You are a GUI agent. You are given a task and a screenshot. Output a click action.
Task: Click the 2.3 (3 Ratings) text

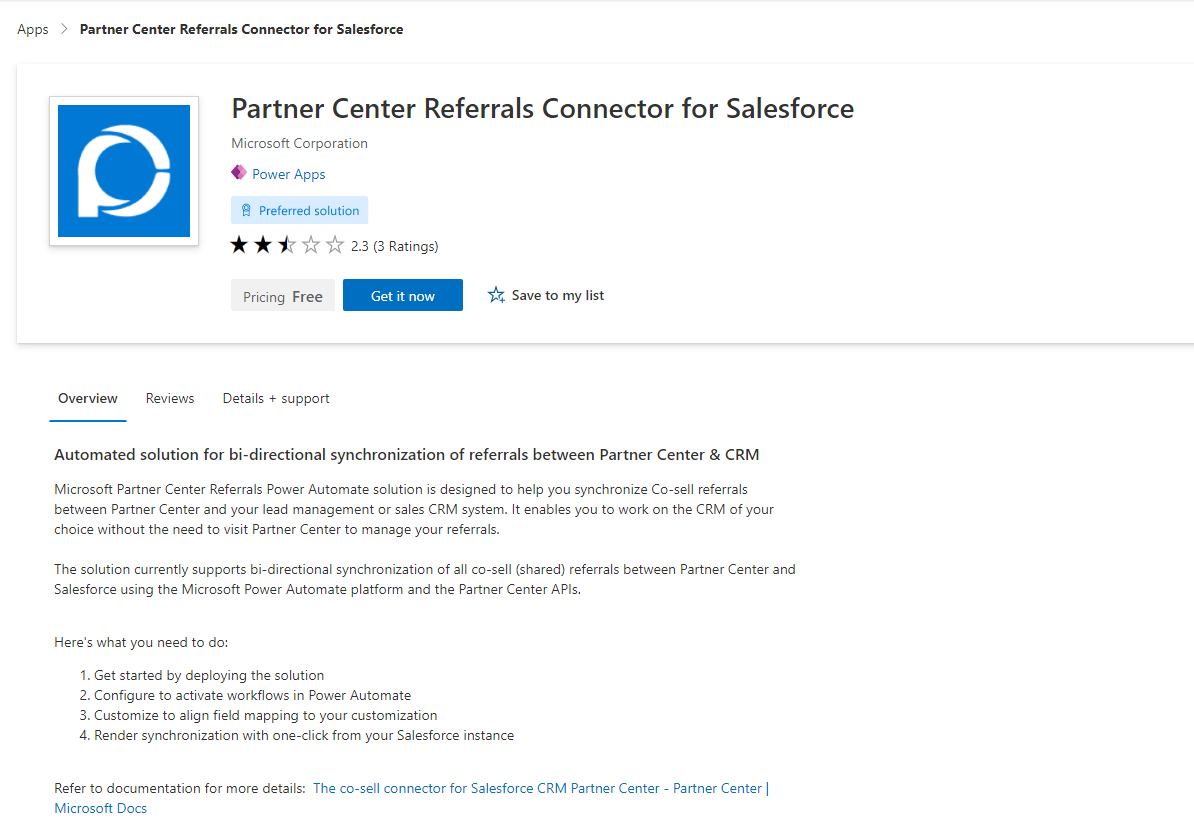point(394,246)
